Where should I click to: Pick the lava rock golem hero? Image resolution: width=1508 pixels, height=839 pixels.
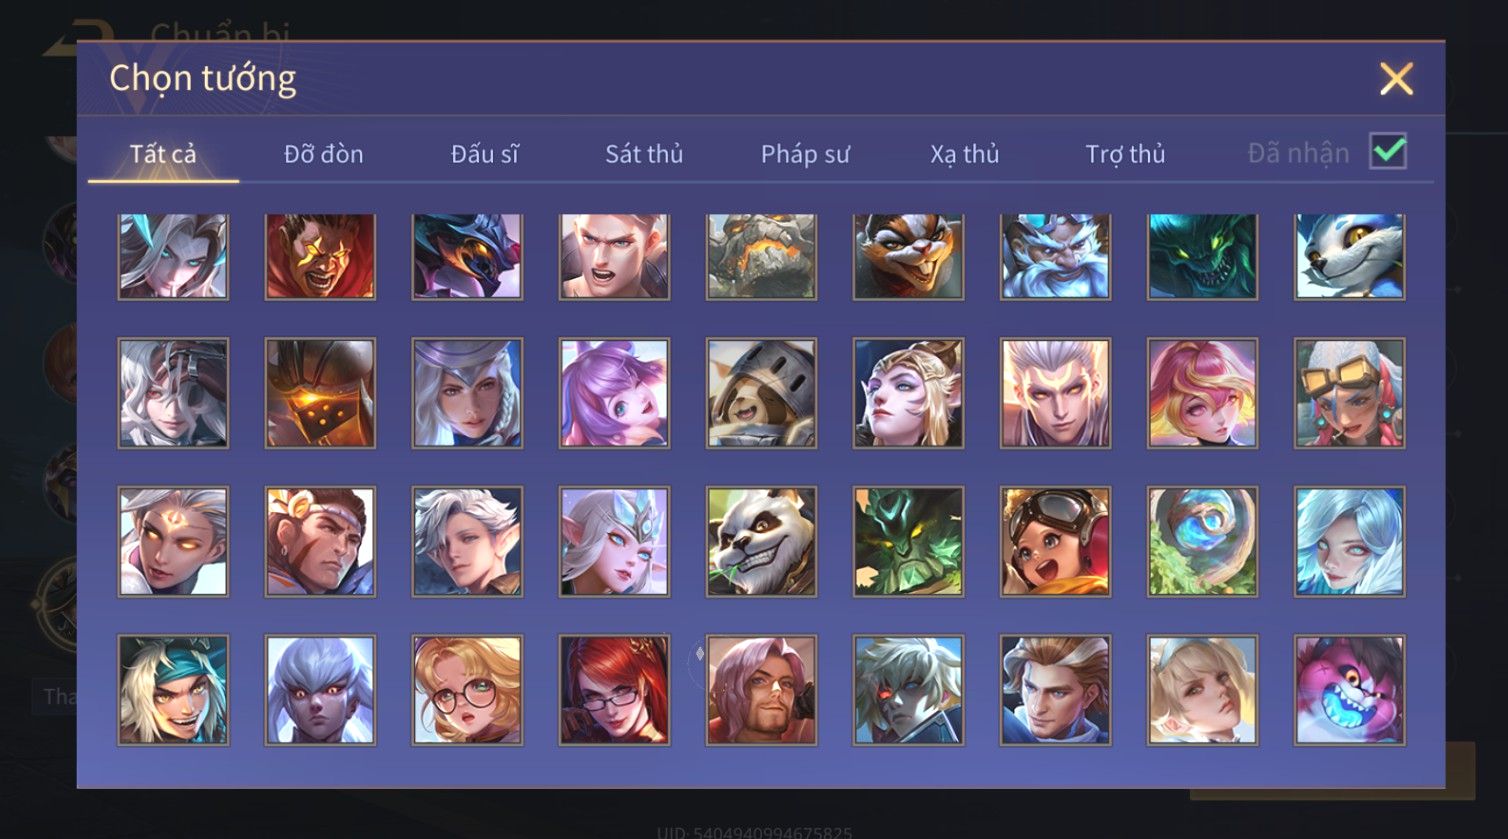coord(761,257)
